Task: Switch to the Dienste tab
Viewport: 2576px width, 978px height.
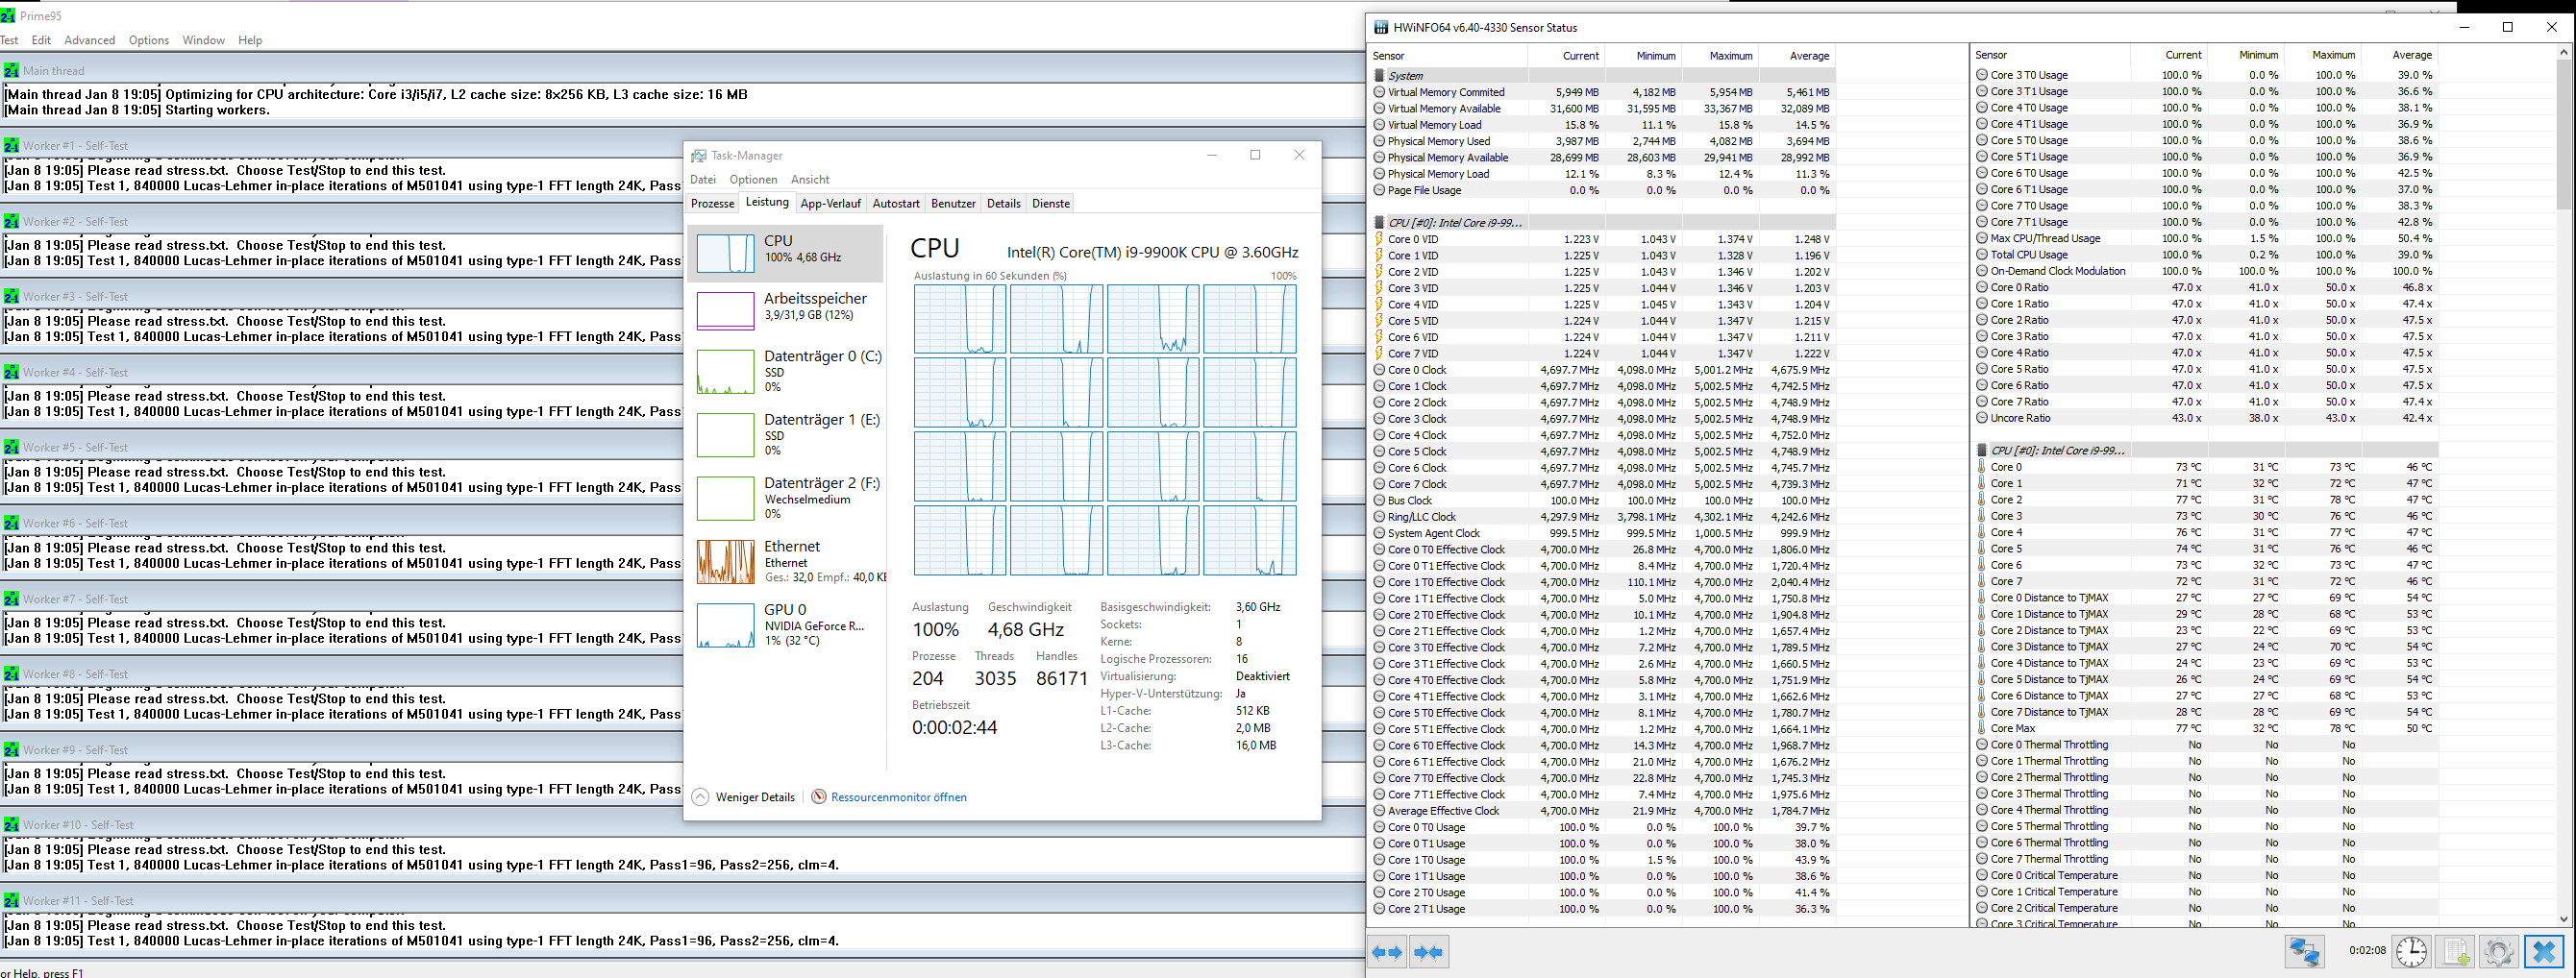Action: click(1051, 204)
